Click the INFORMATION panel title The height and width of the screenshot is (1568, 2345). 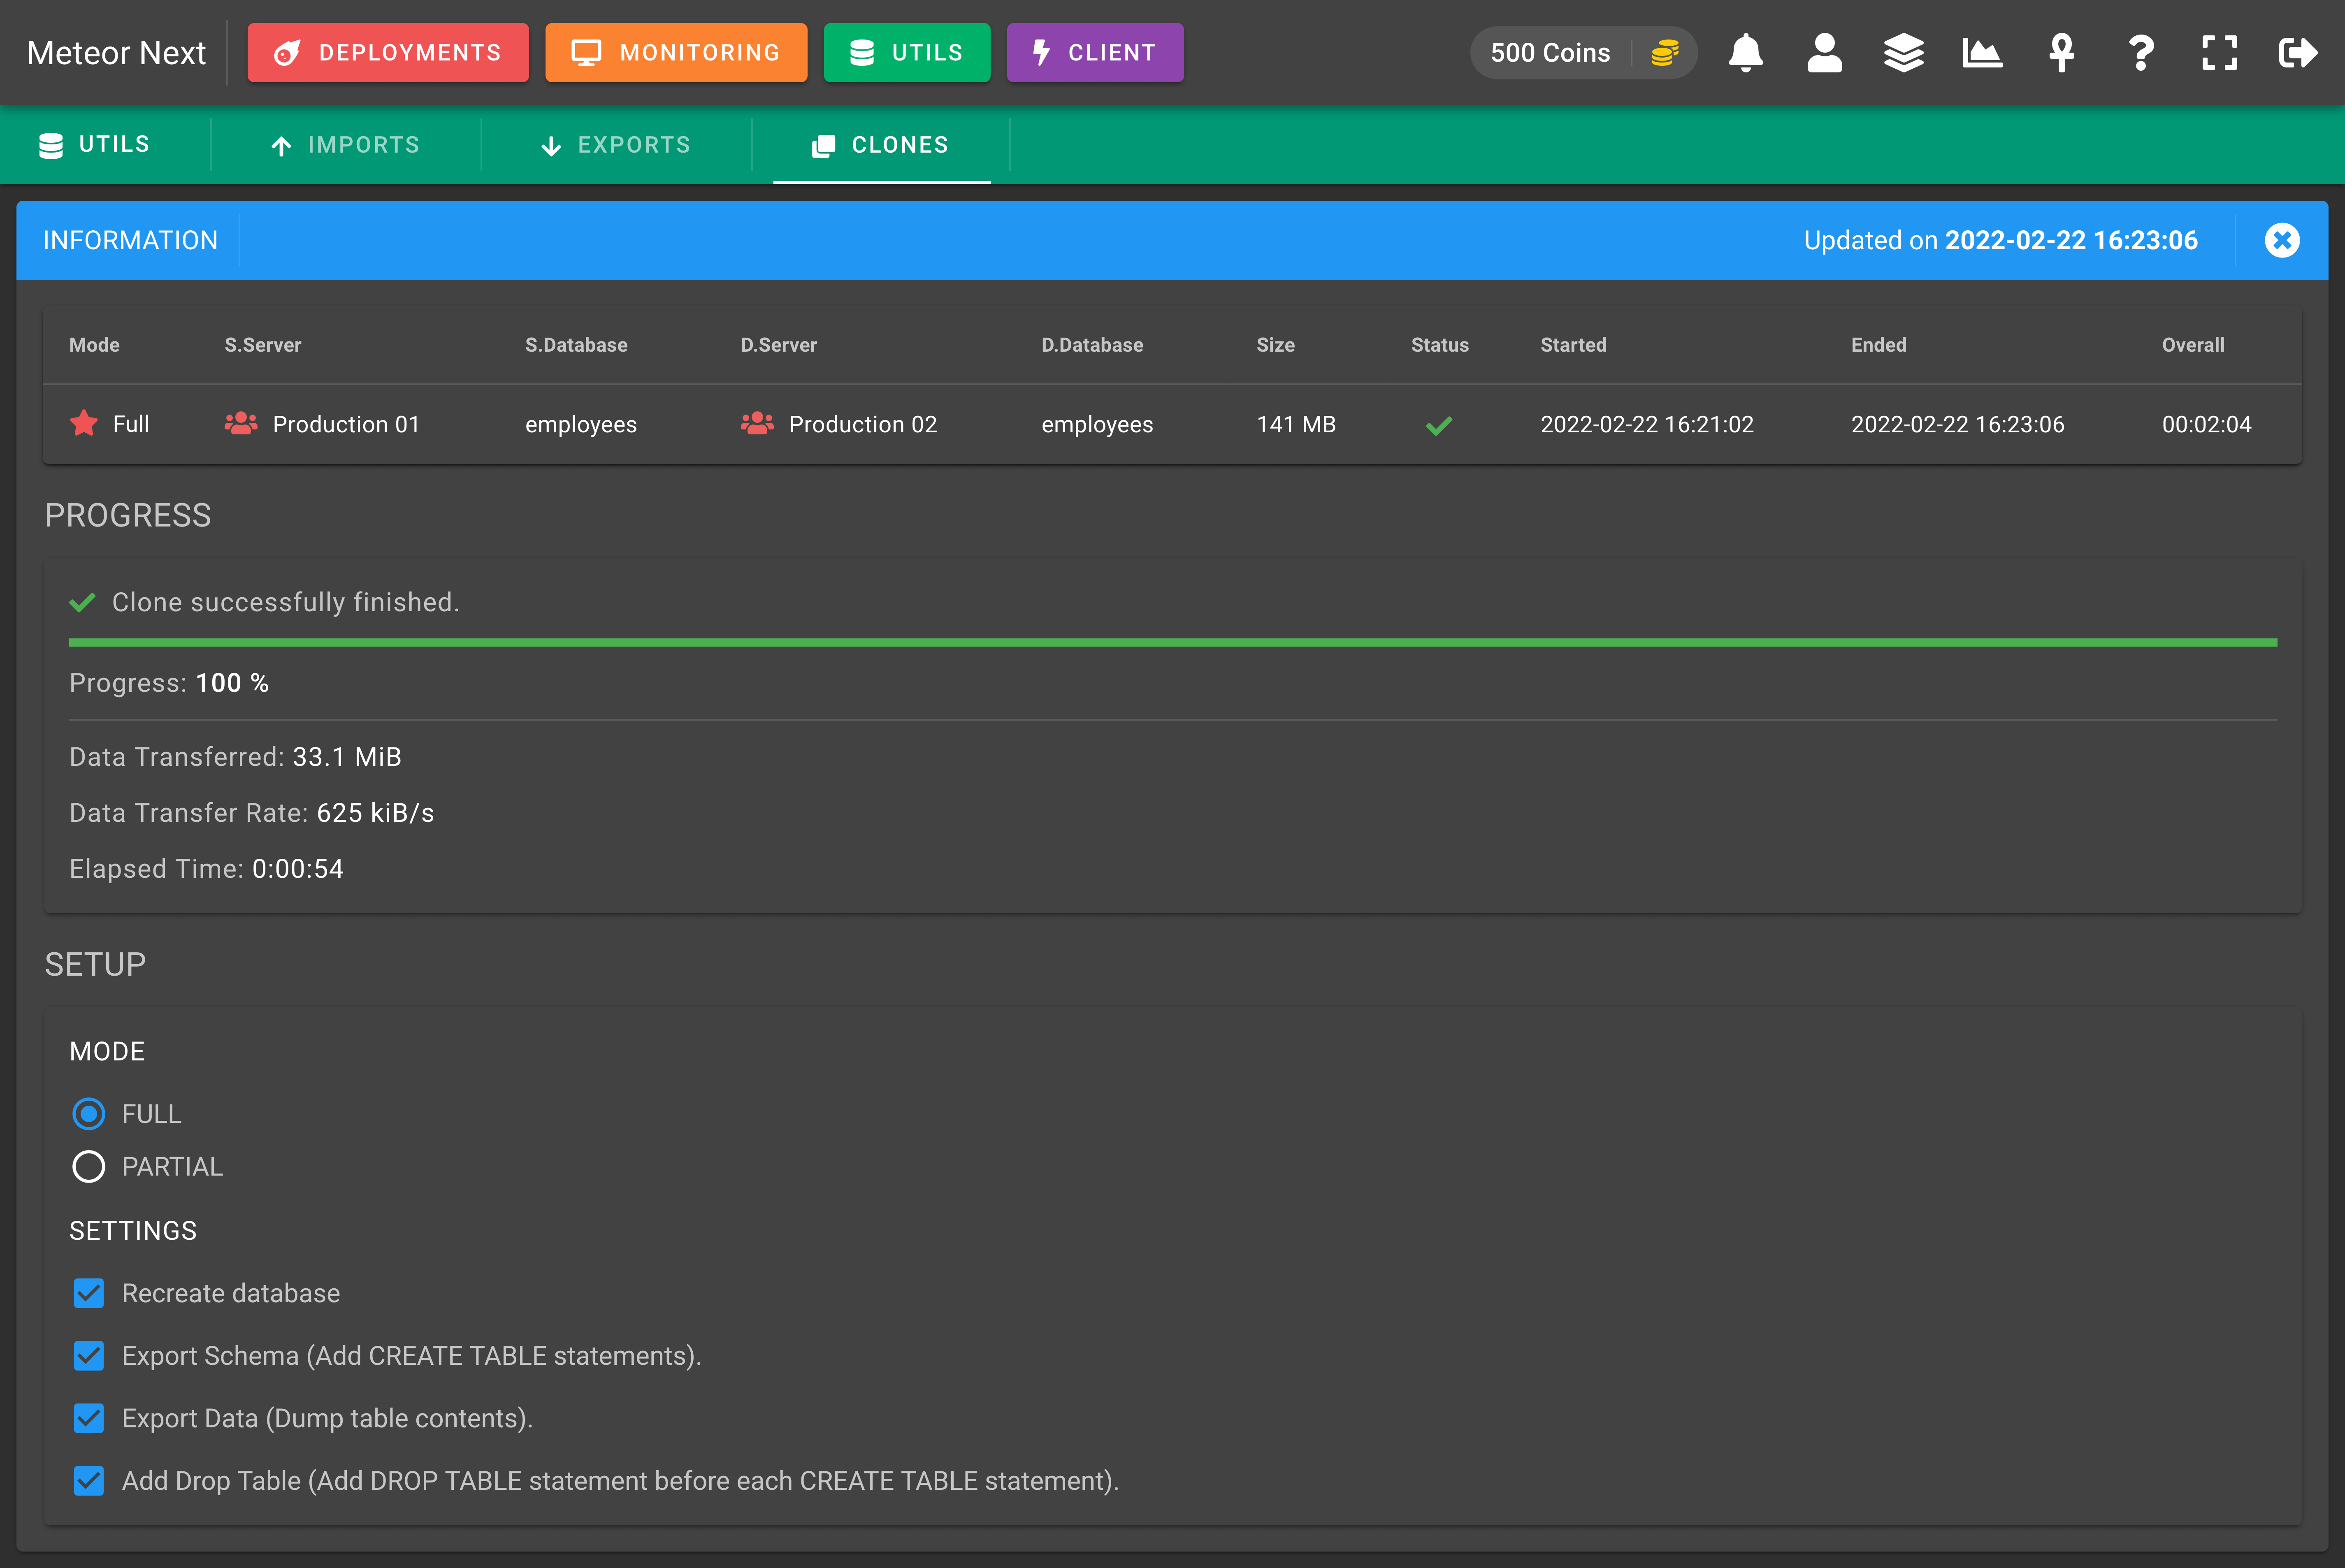pyautogui.click(x=130, y=240)
